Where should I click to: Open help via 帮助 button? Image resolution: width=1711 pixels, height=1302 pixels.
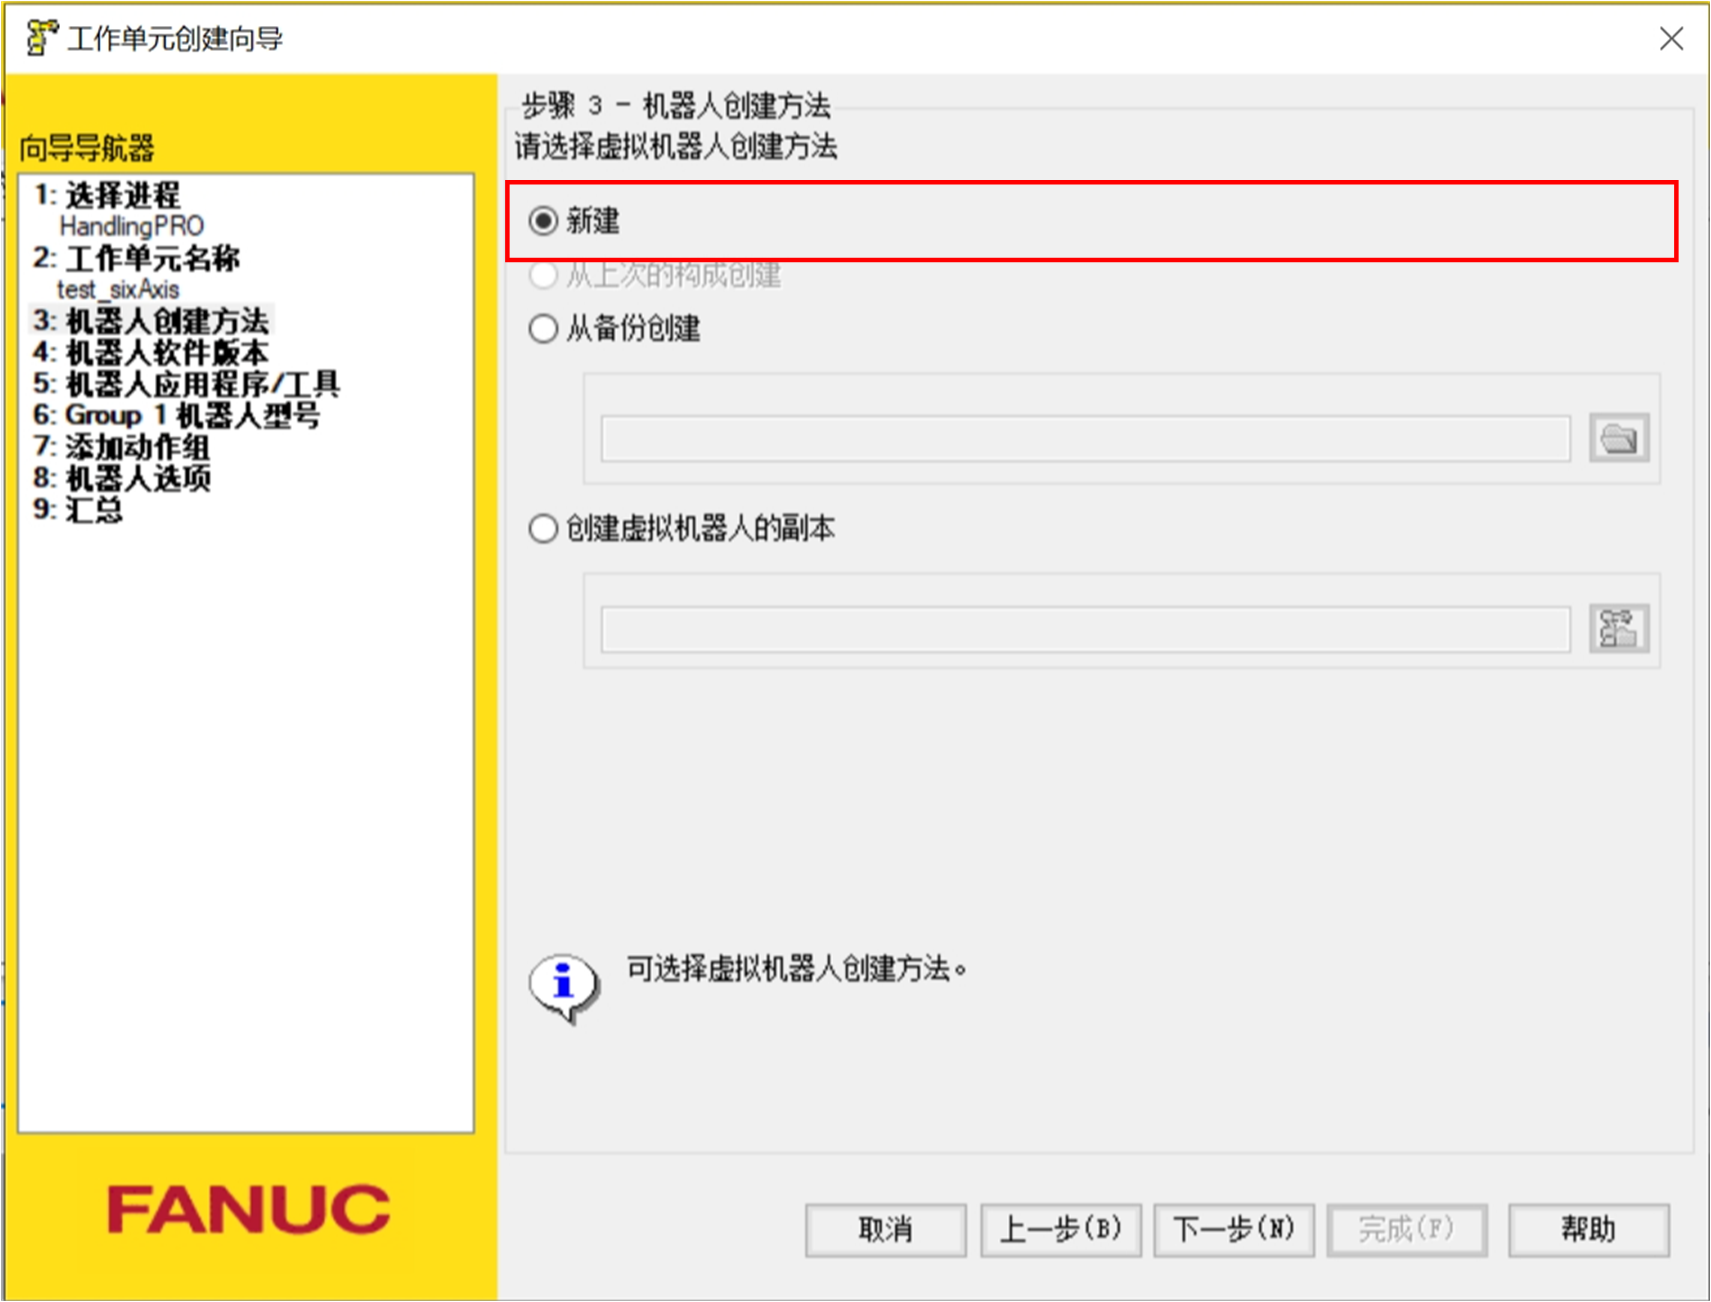coord(1587,1229)
